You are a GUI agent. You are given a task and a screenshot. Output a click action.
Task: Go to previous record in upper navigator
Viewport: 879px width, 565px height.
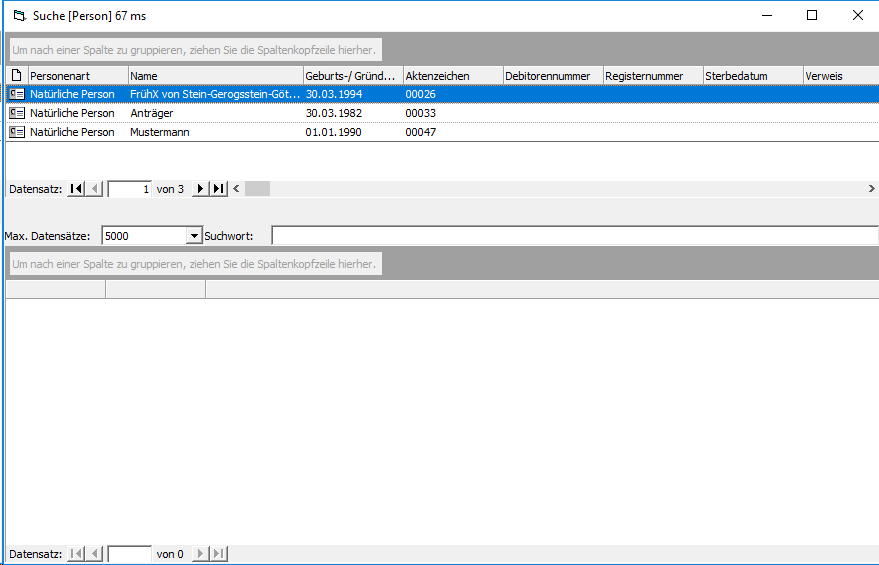tap(95, 189)
